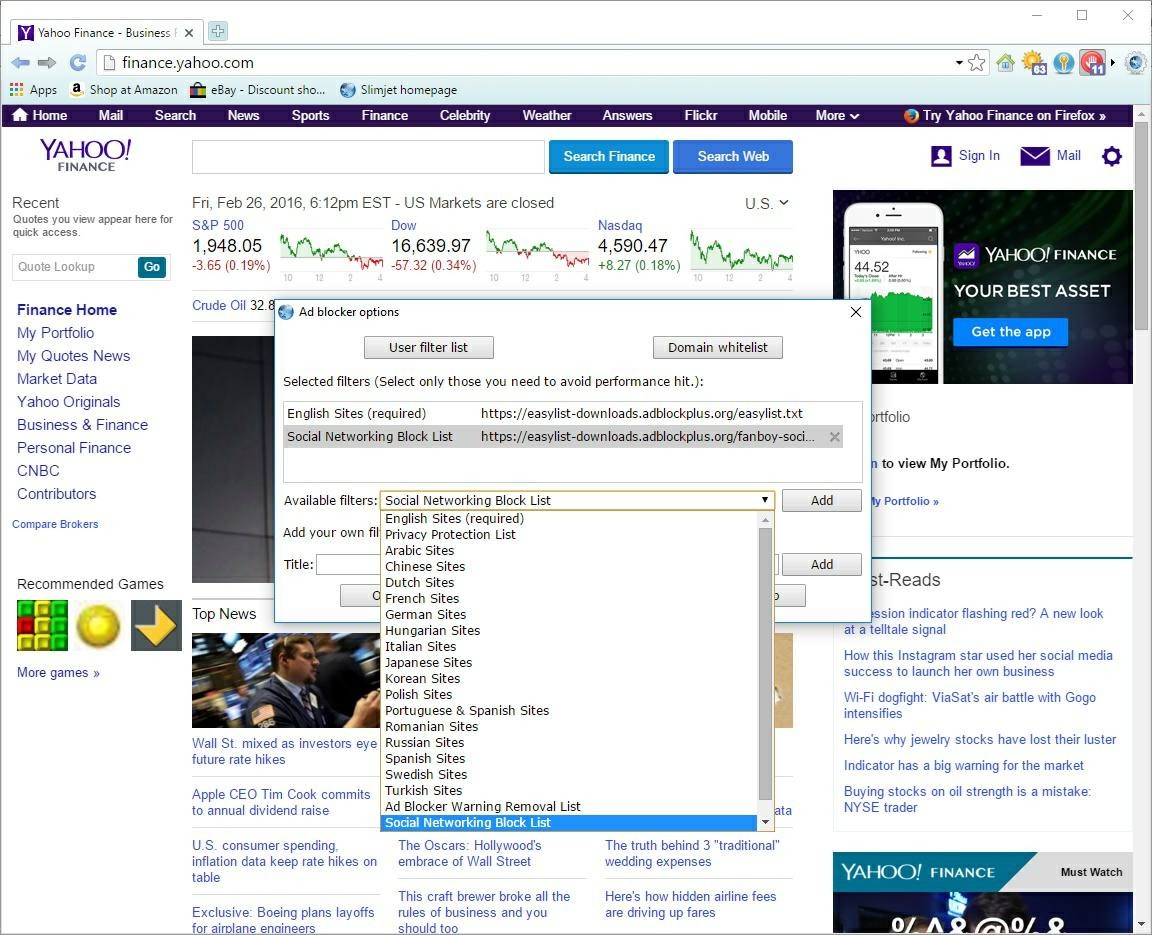Viewport: 1152px width, 935px height.
Task: Click the ad blocker hand icon in toolbar
Action: 1092,63
